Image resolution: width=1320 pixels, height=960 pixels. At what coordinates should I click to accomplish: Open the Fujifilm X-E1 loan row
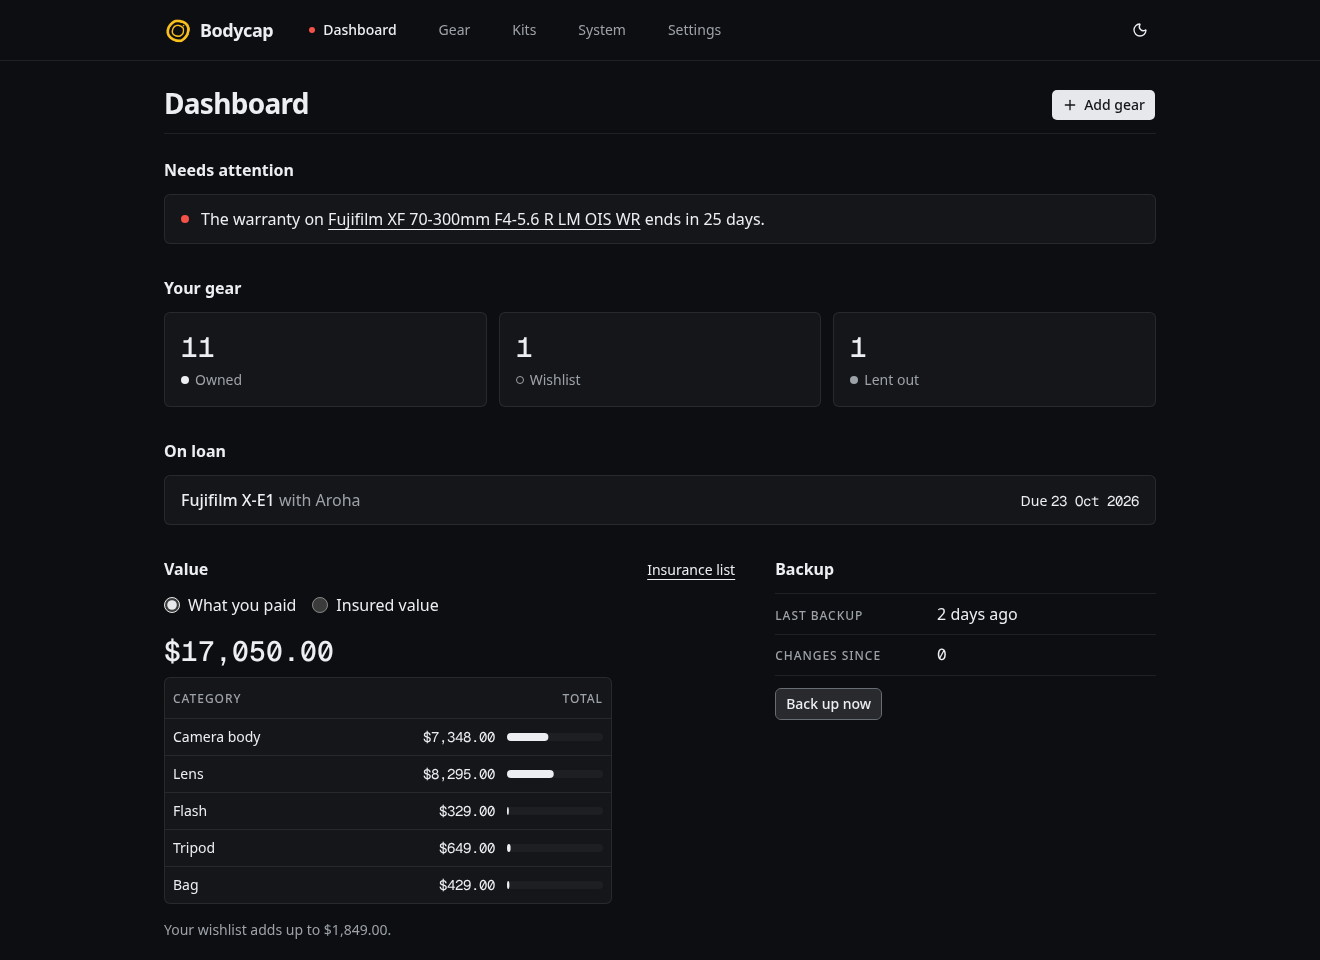coord(660,500)
